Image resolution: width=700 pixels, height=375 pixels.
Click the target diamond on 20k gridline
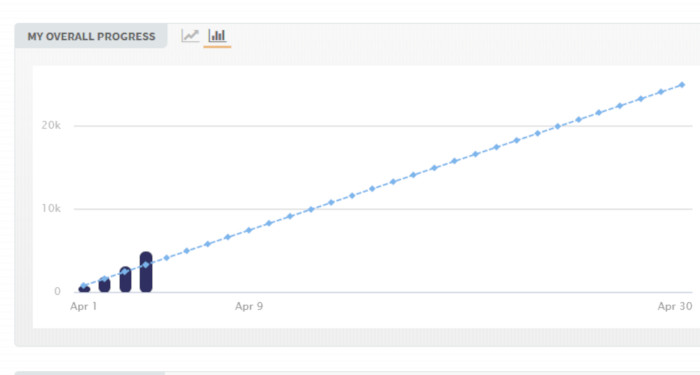click(x=558, y=126)
